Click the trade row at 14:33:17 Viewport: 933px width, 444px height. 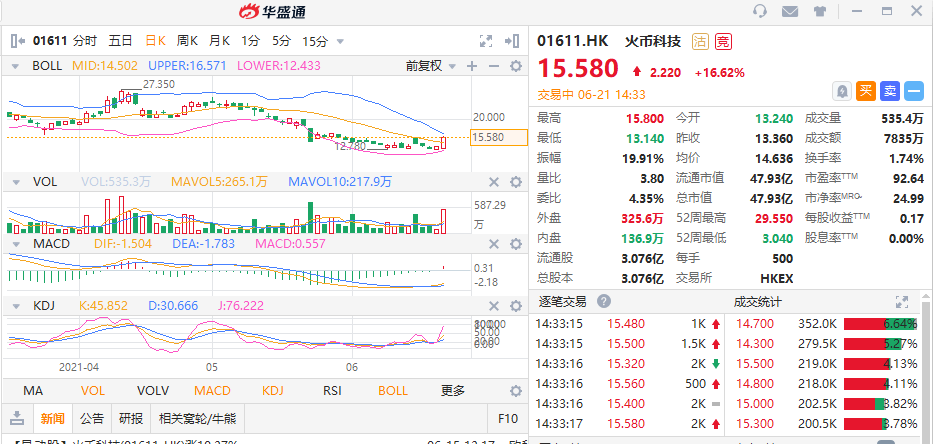pyautogui.click(x=629, y=424)
